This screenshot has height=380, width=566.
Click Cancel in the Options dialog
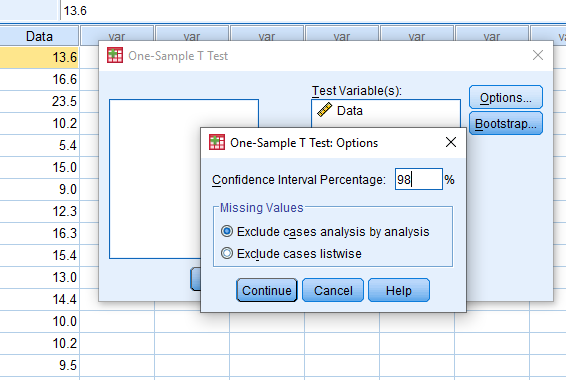point(333,290)
